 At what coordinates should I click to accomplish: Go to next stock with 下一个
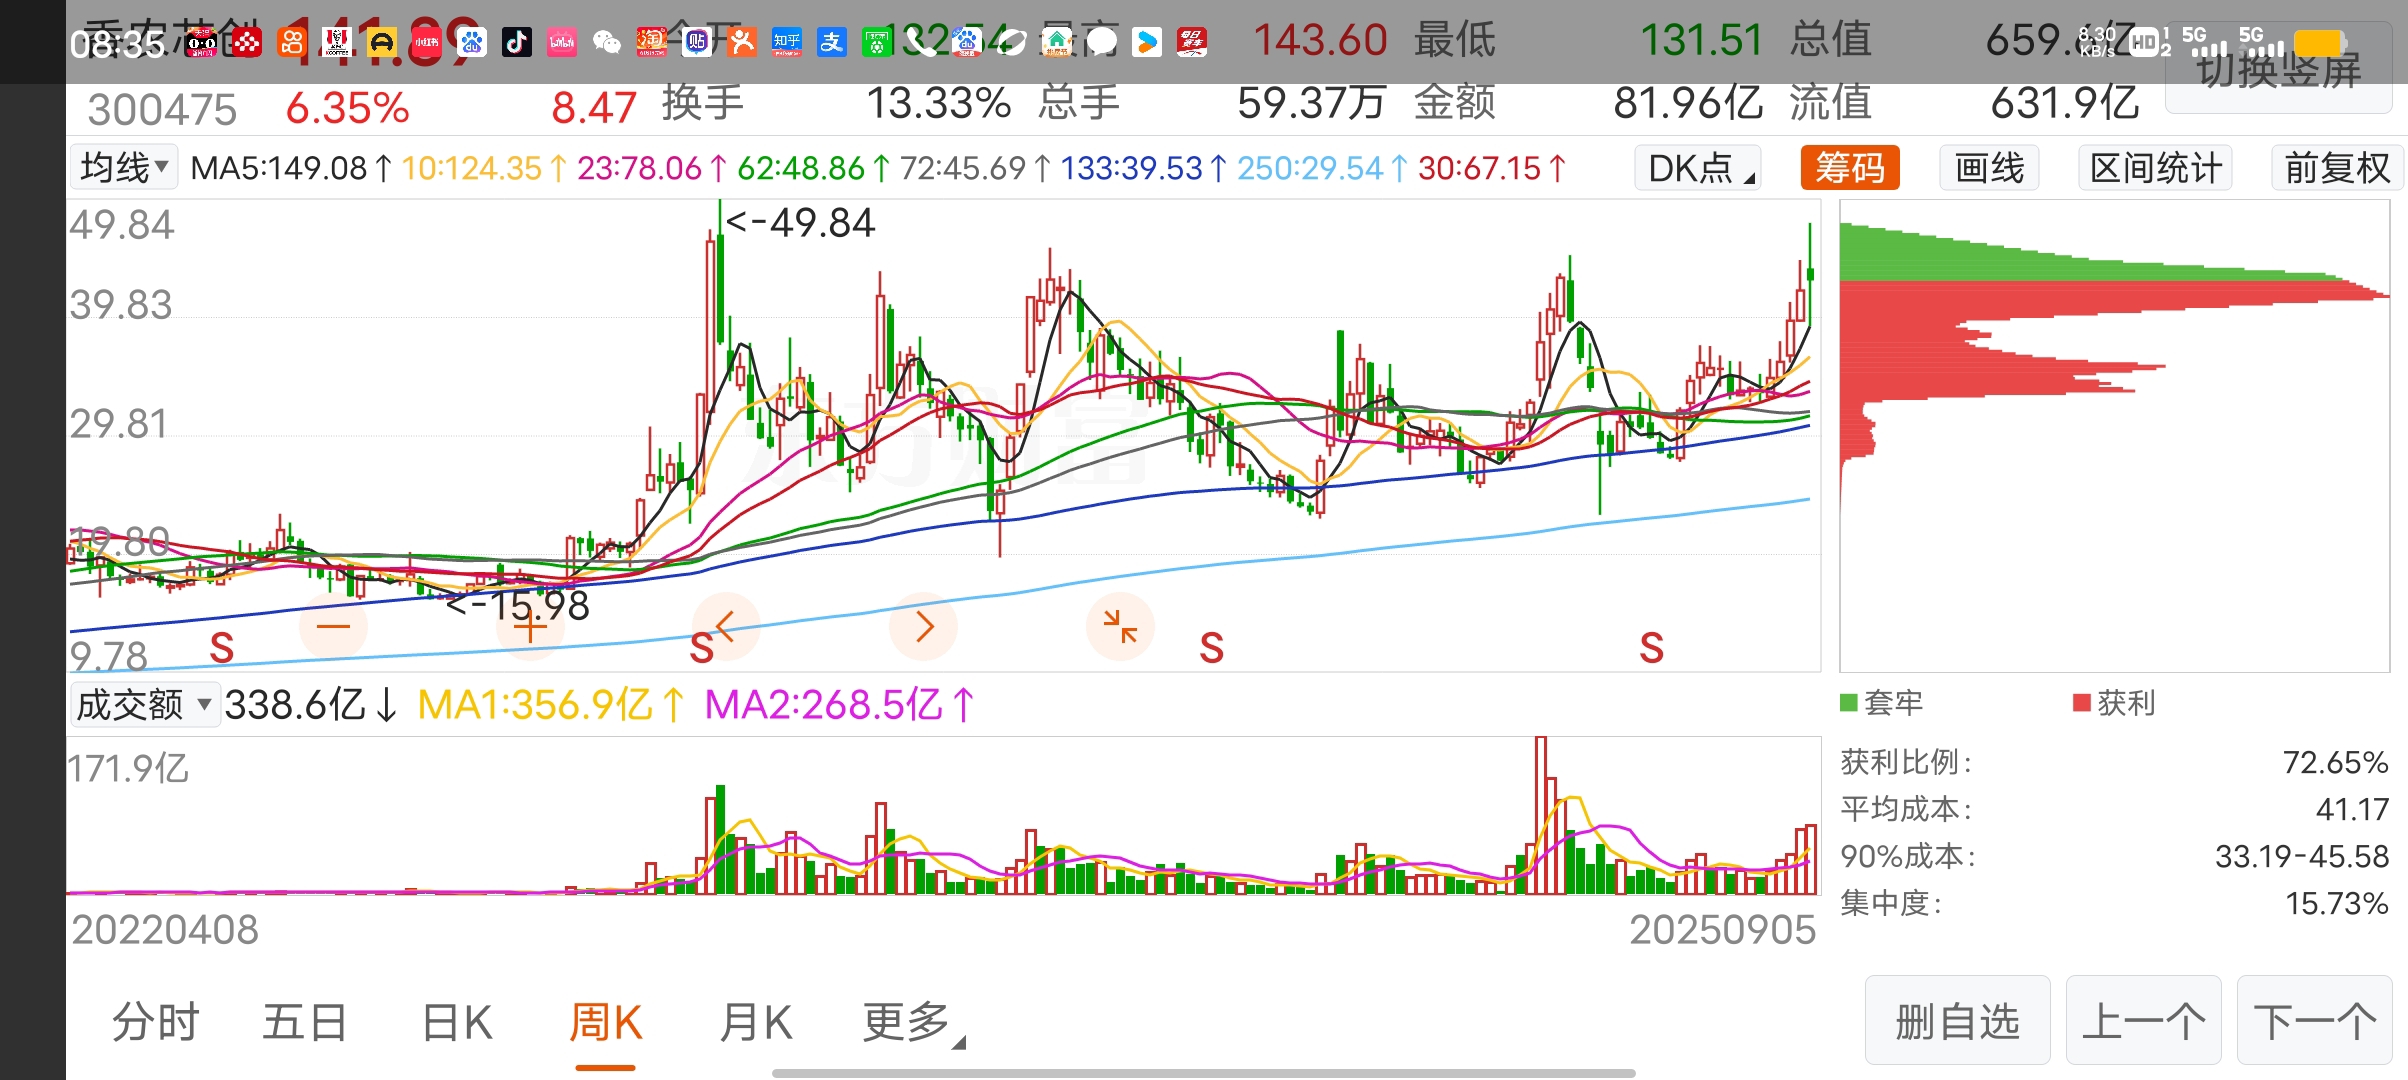point(2314,1022)
